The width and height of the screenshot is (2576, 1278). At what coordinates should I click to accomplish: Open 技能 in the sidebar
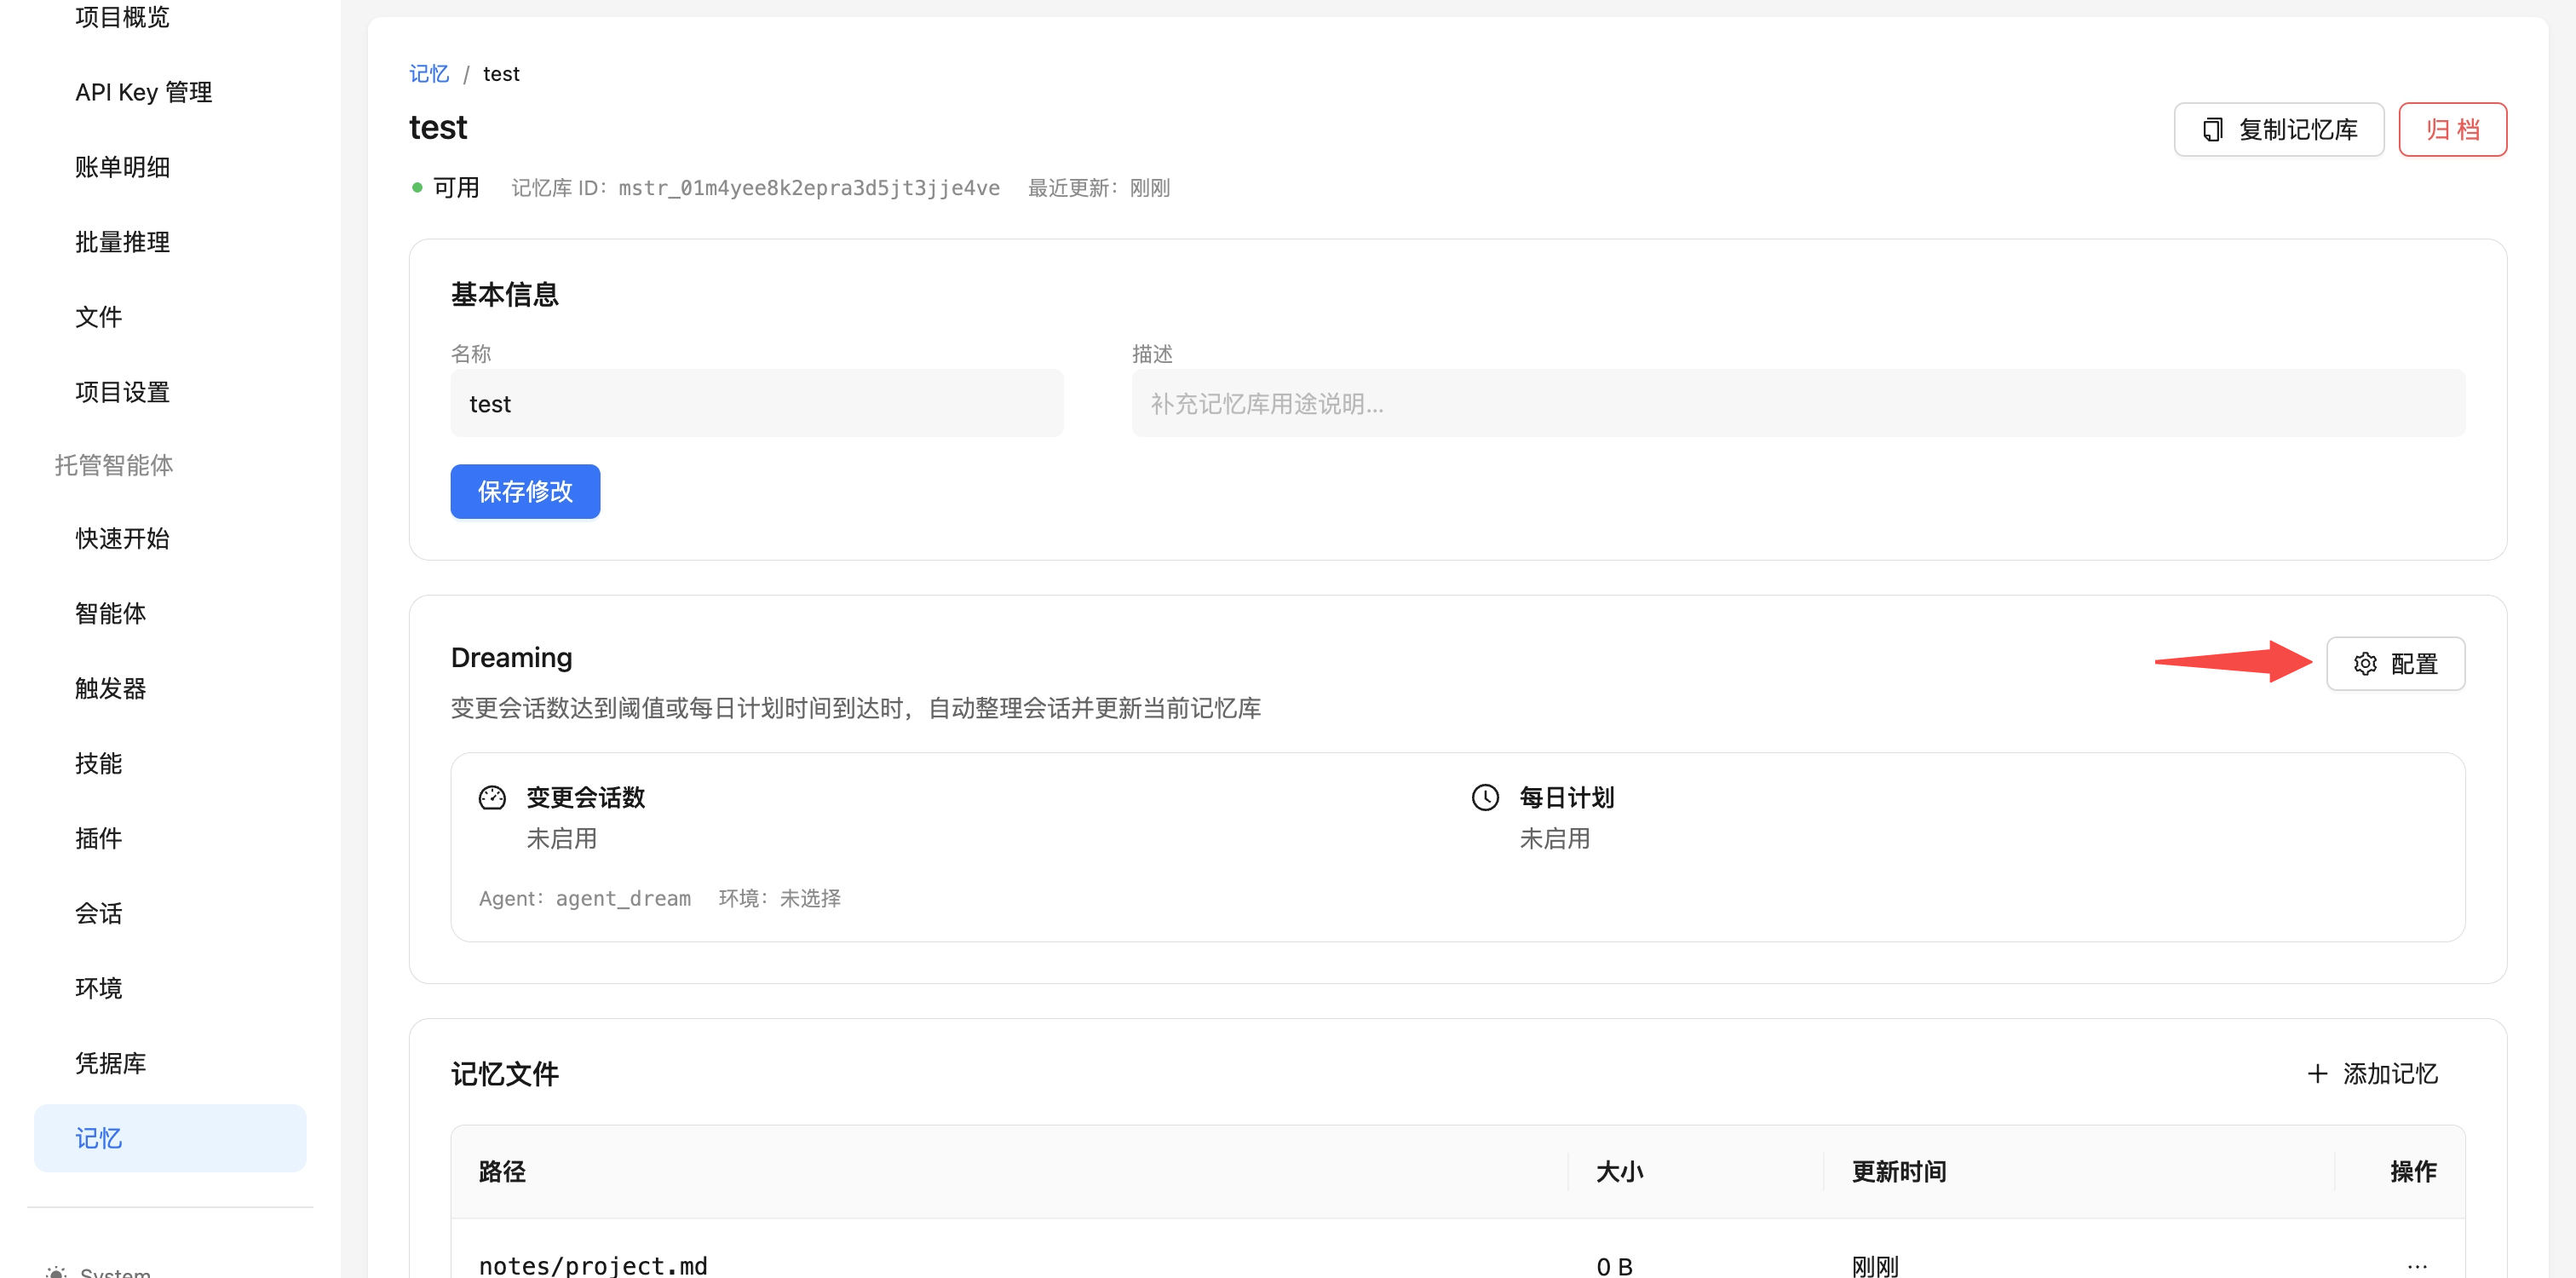tap(98, 764)
